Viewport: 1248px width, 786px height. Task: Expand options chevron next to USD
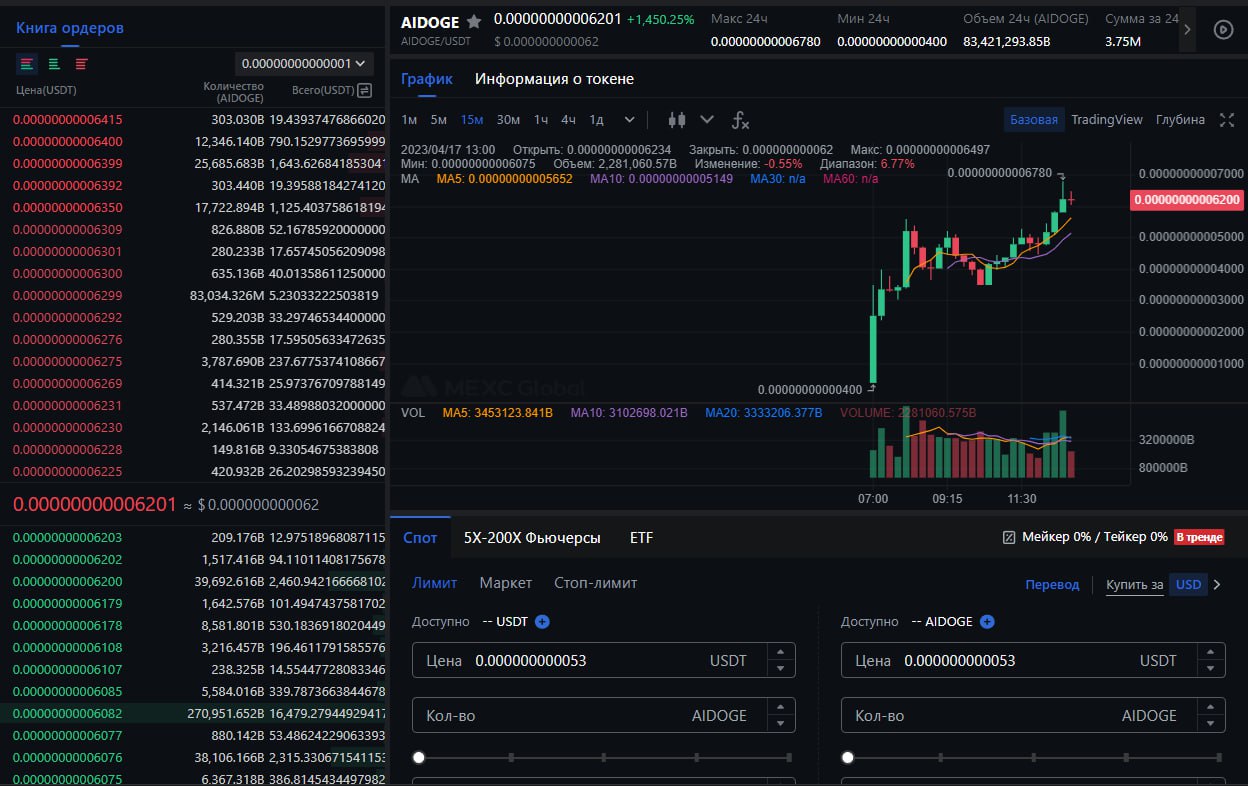1217,585
